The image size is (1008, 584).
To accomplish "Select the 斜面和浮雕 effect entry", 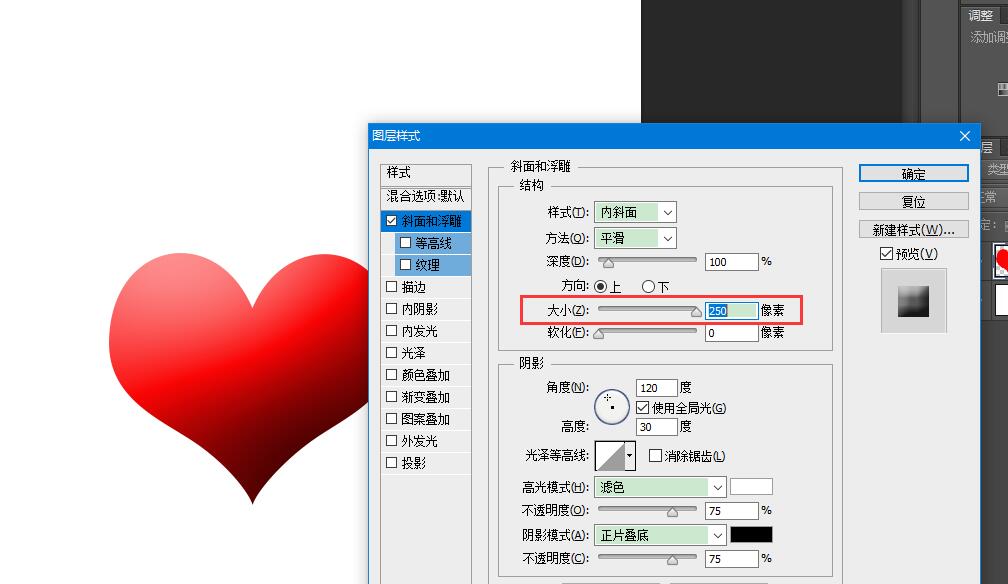I will coord(432,220).
